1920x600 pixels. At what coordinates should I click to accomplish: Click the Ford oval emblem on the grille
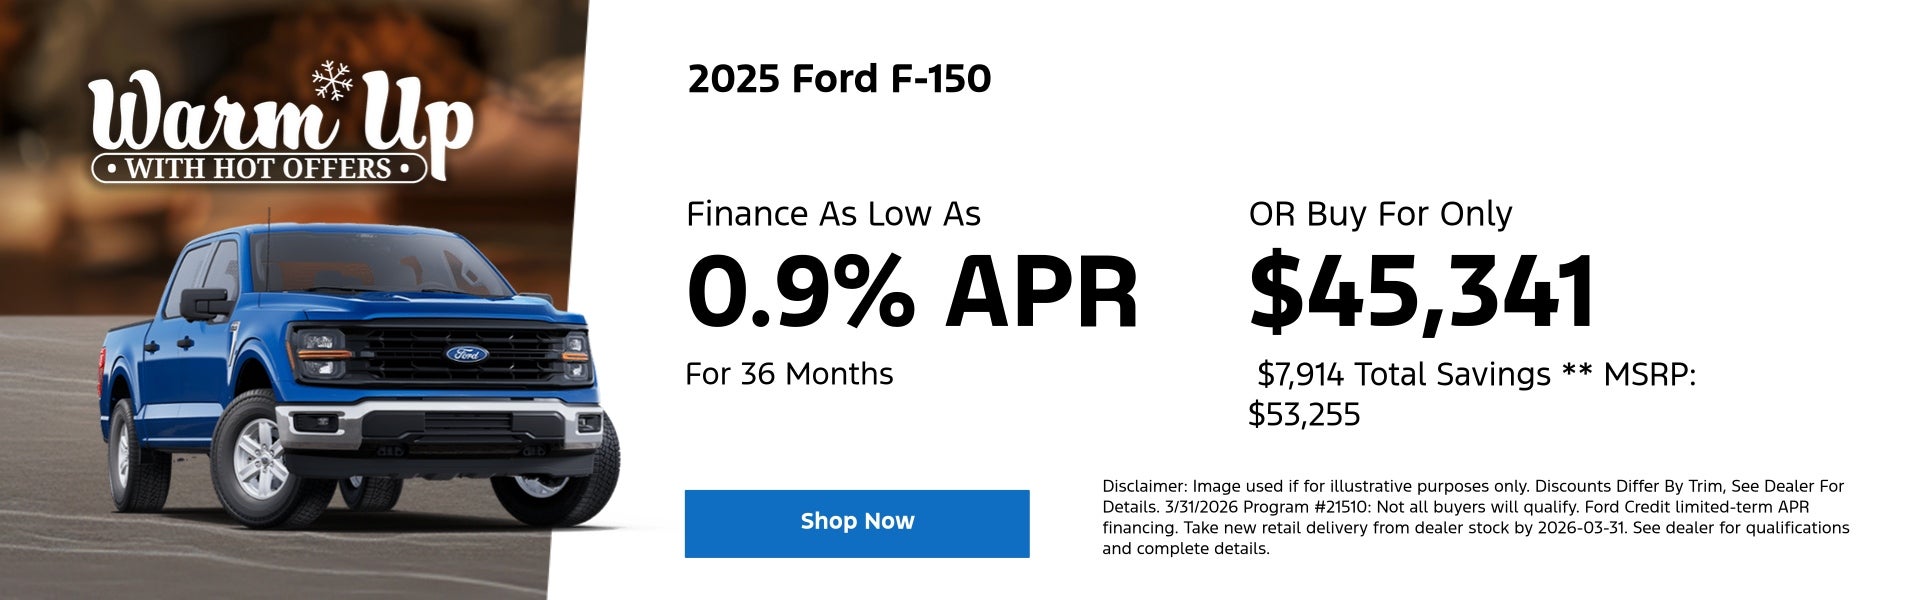466,354
